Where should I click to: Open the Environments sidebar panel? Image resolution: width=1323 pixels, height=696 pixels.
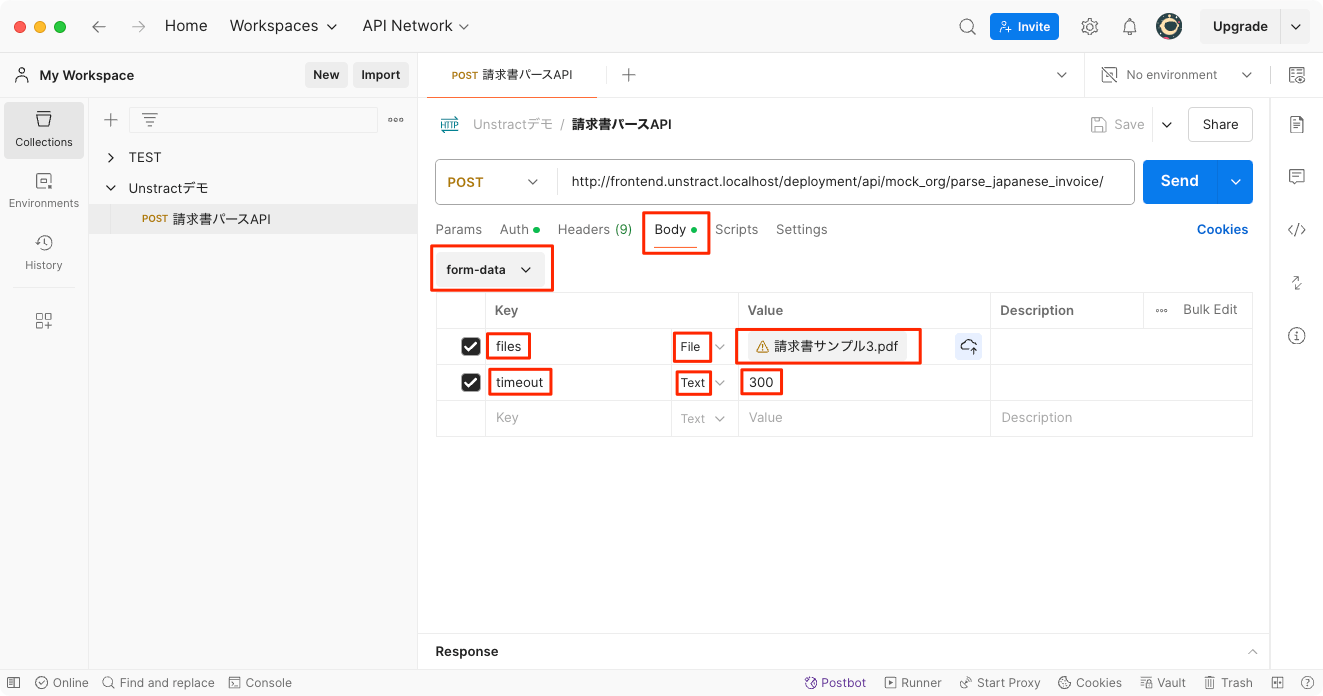44,190
